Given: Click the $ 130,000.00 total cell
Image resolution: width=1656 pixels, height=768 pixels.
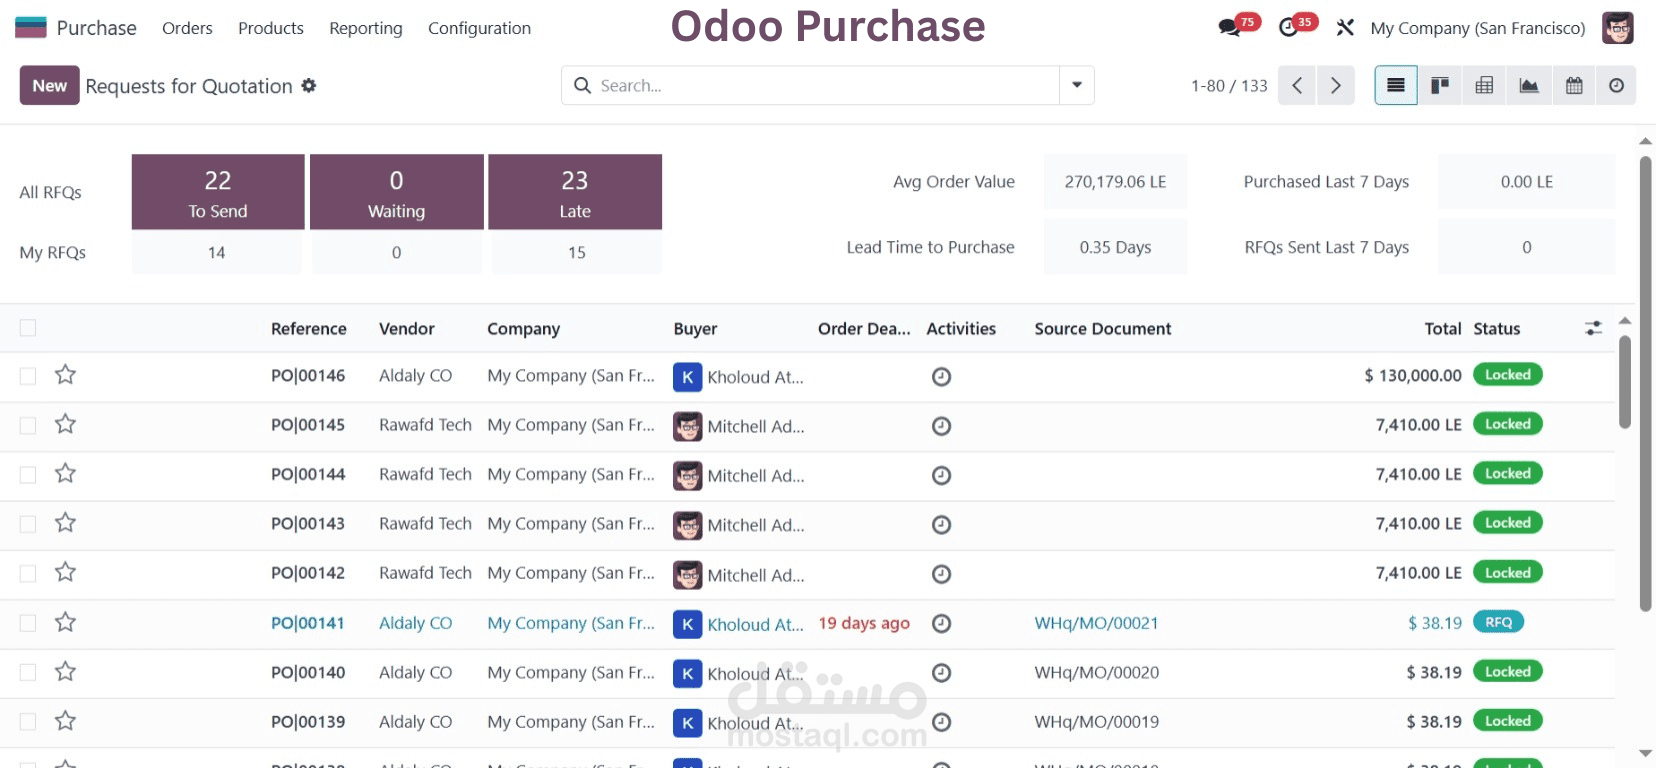Looking at the screenshot, I should pos(1413,375).
